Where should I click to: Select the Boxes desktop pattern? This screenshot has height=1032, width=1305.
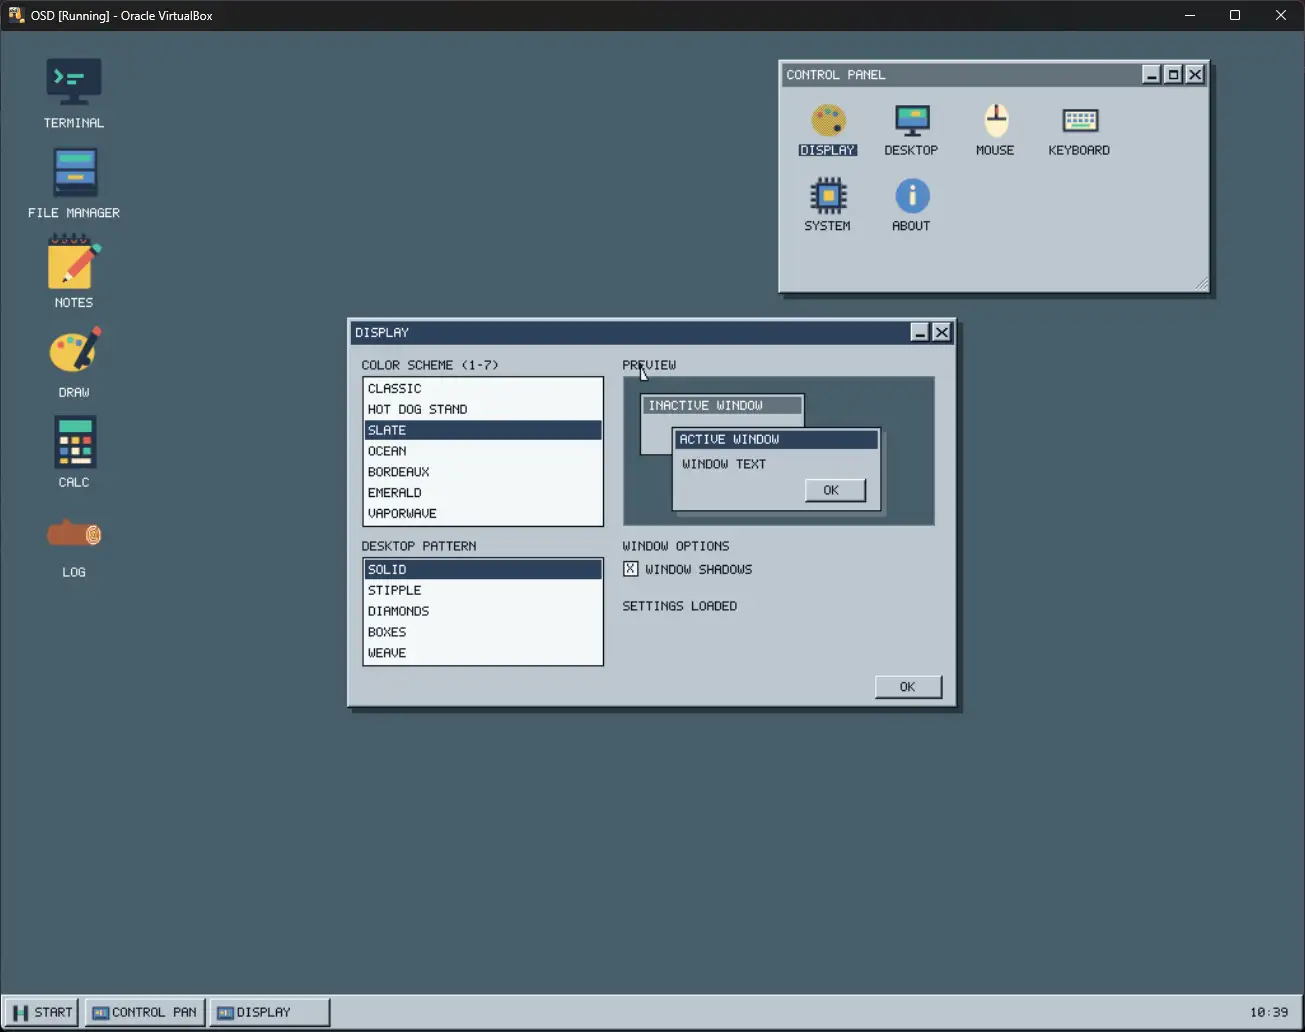[483, 632]
